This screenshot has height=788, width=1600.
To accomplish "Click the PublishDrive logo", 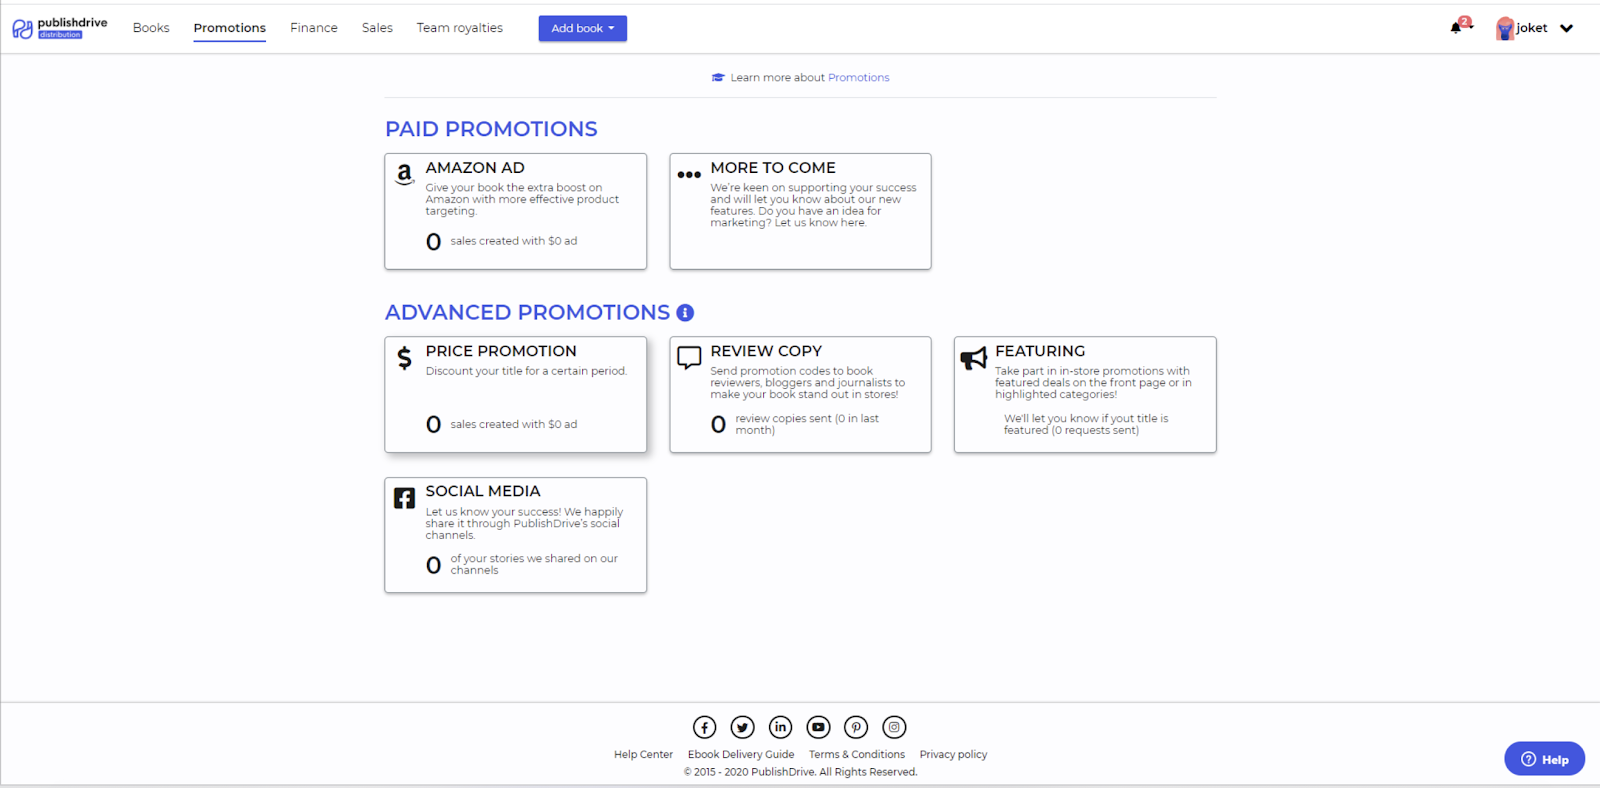I will click(60, 28).
